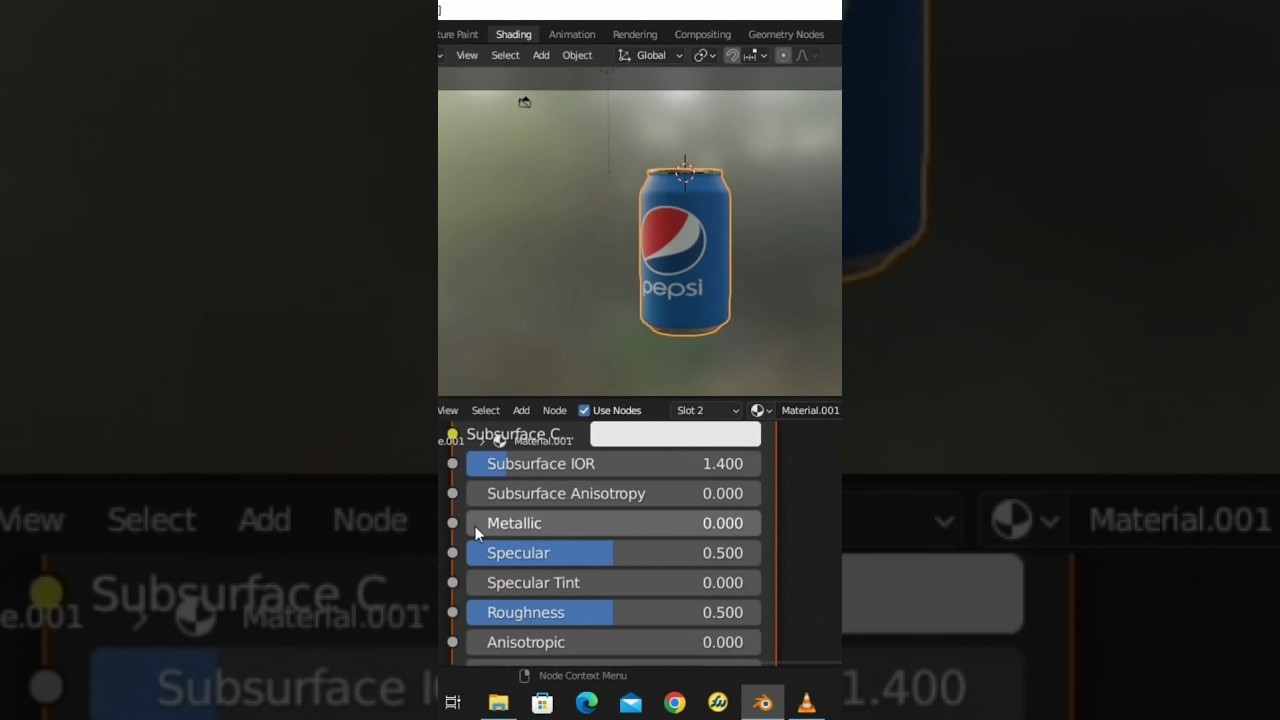Screen dimensions: 1280x720
Task: Click the proportional falloff curve icon
Action: pyautogui.click(x=802, y=55)
